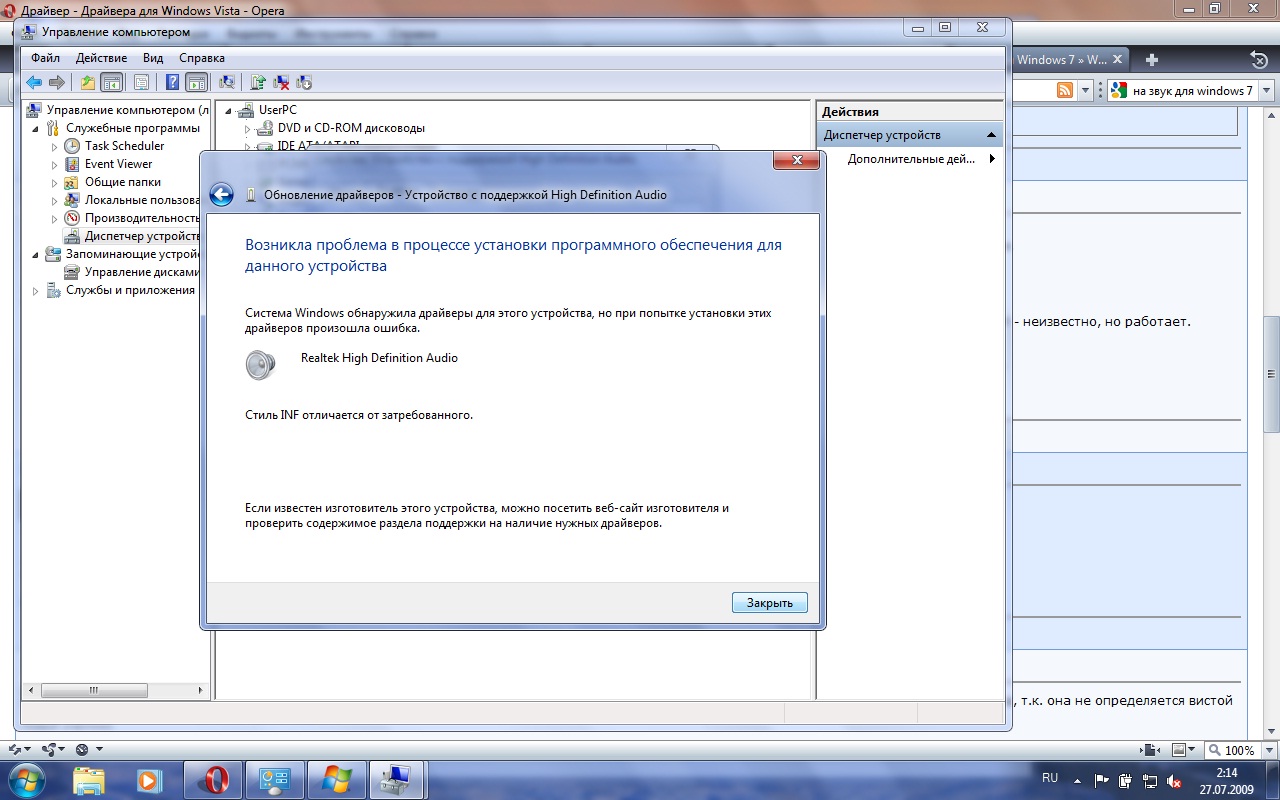Screen dimensions: 1280x800
Task: Click the Uninstall device toolbar icon with red X
Action: click(282, 82)
